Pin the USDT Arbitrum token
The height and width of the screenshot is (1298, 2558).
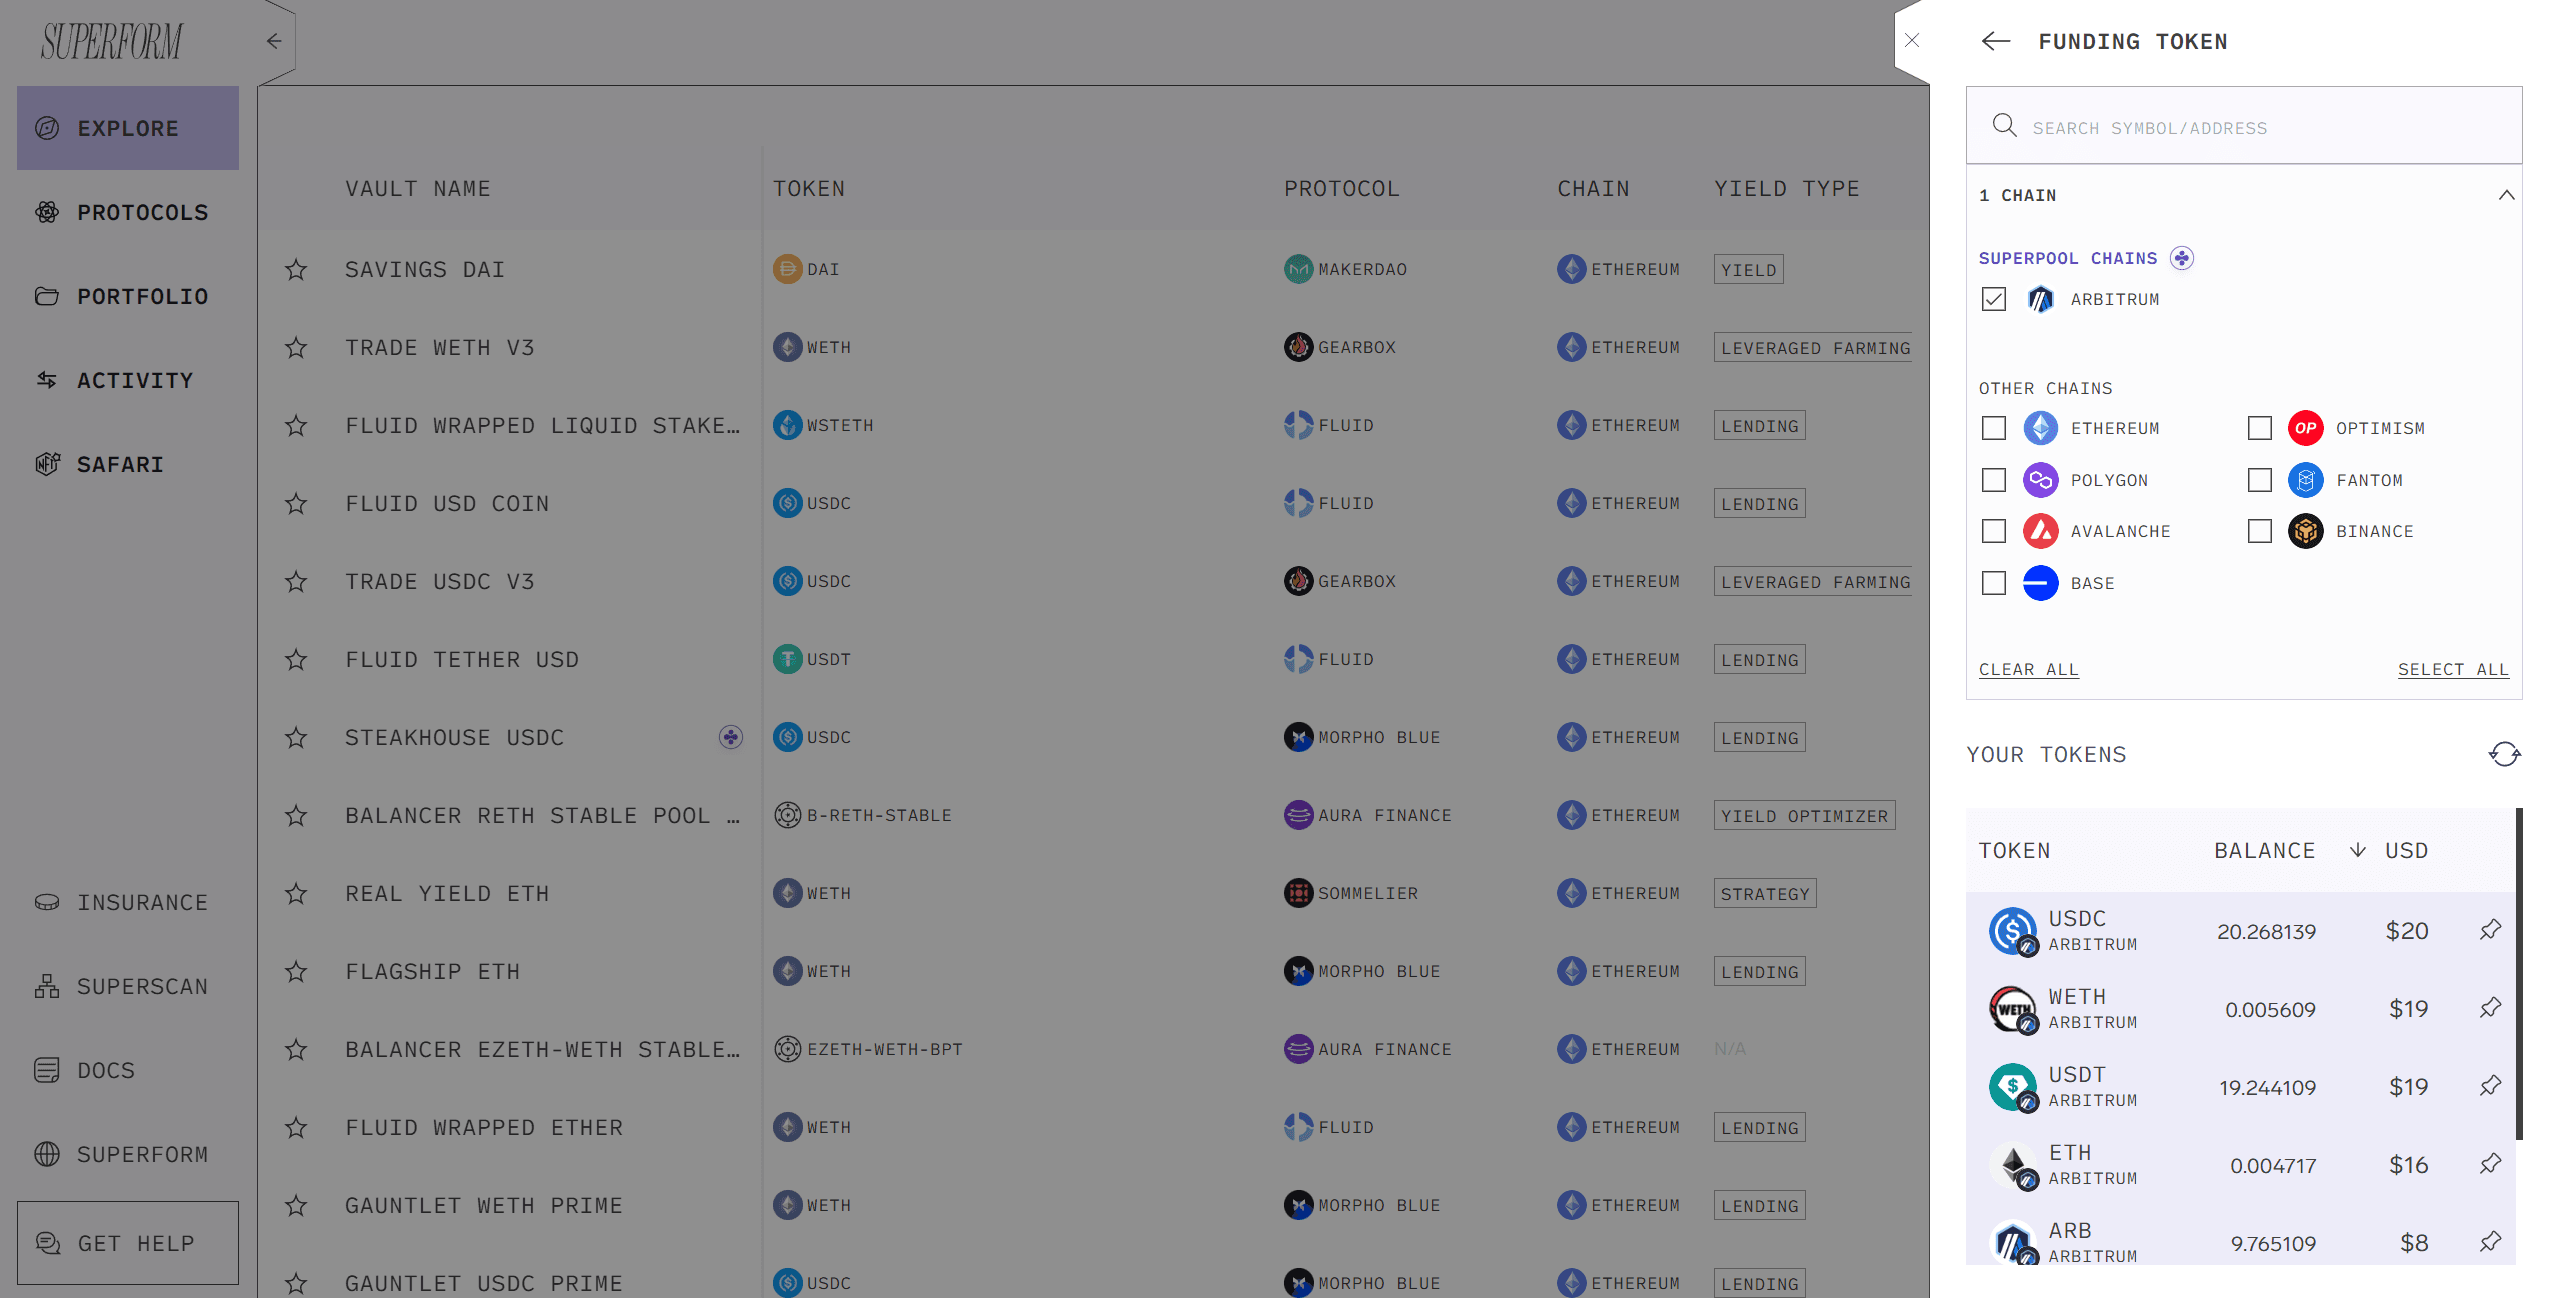pyautogui.click(x=2491, y=1086)
